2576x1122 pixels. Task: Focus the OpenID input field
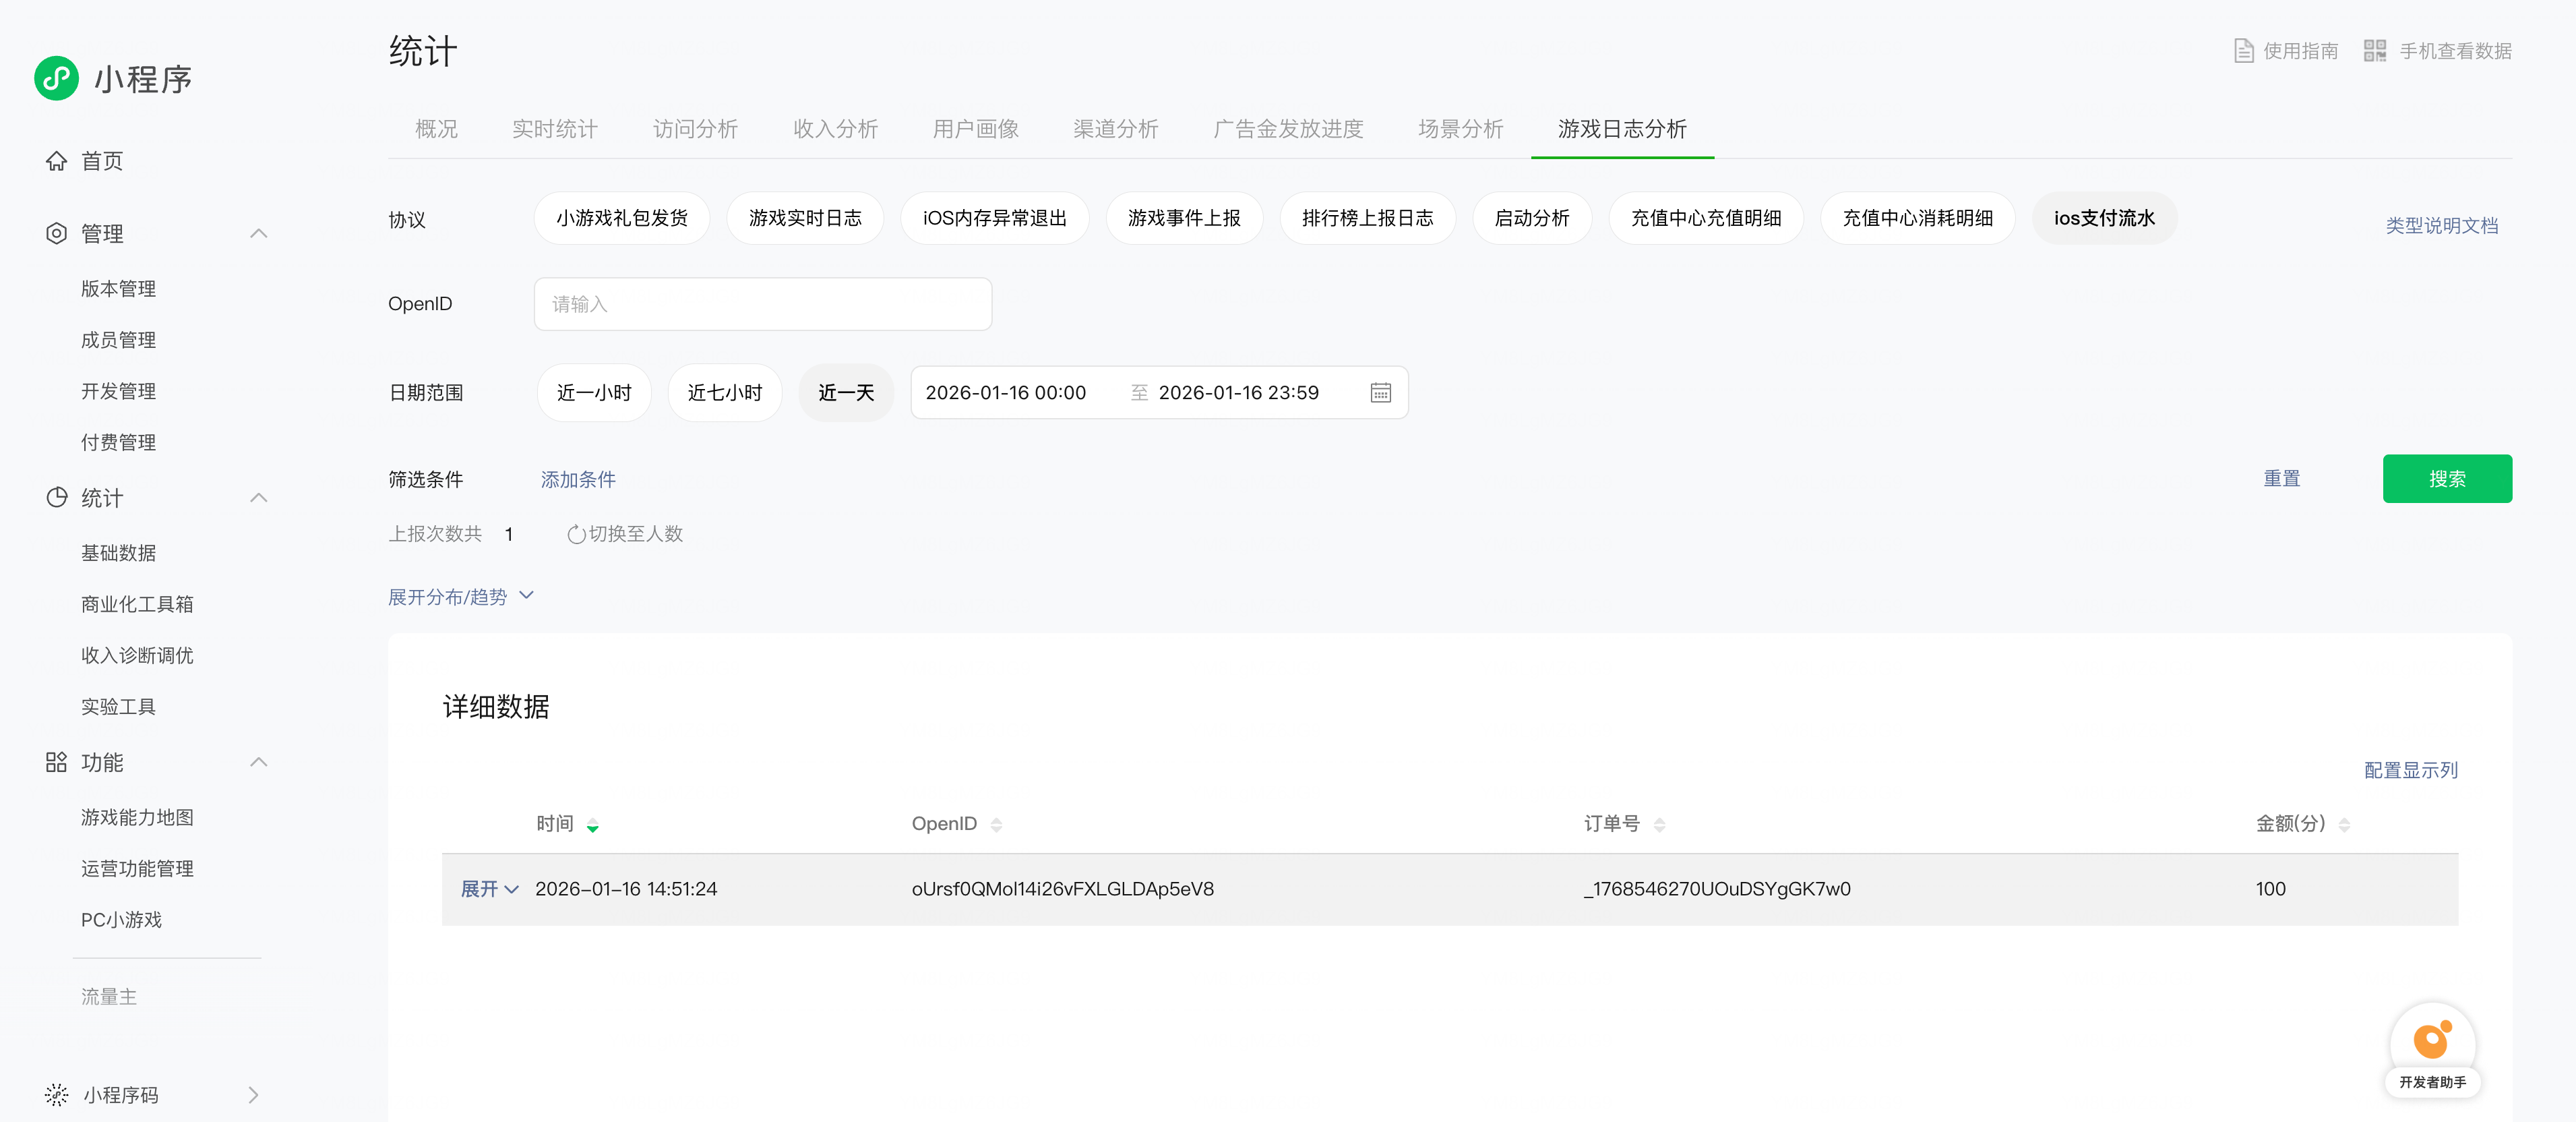coord(762,304)
